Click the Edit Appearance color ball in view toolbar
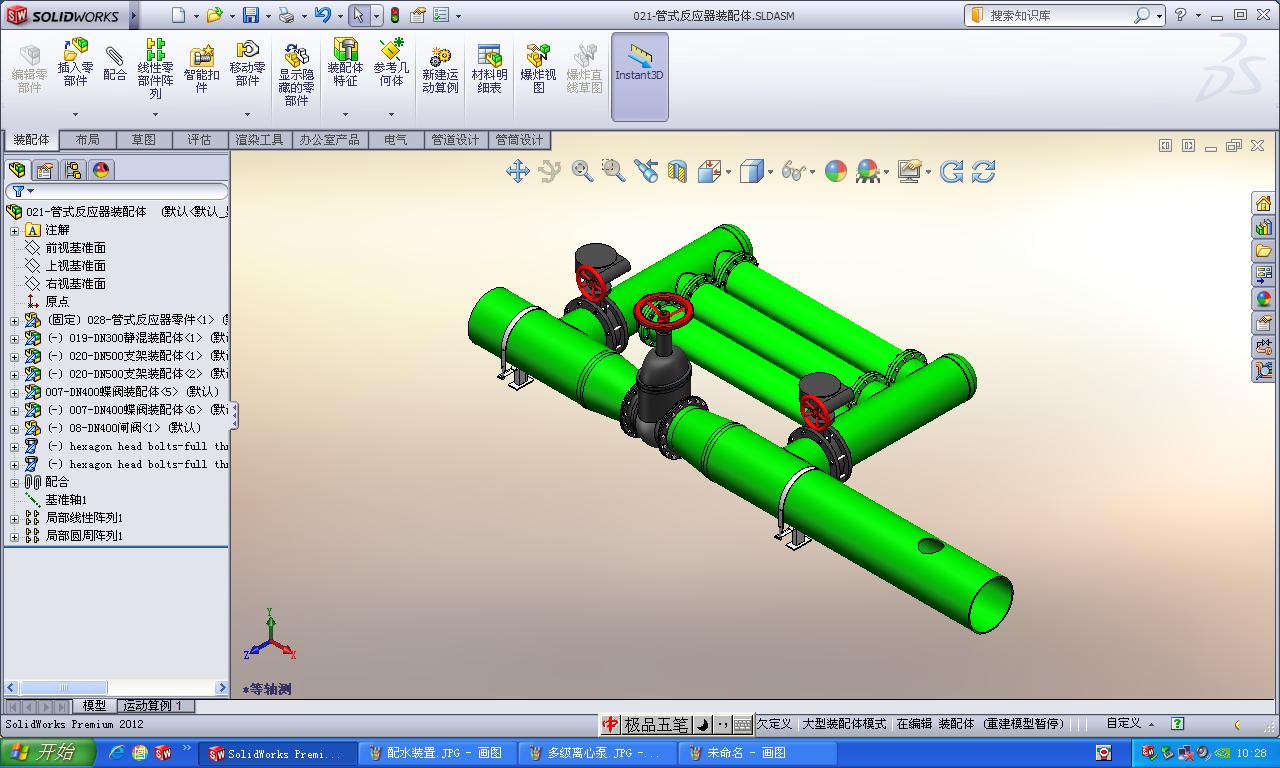This screenshot has height=768, width=1280. (836, 171)
